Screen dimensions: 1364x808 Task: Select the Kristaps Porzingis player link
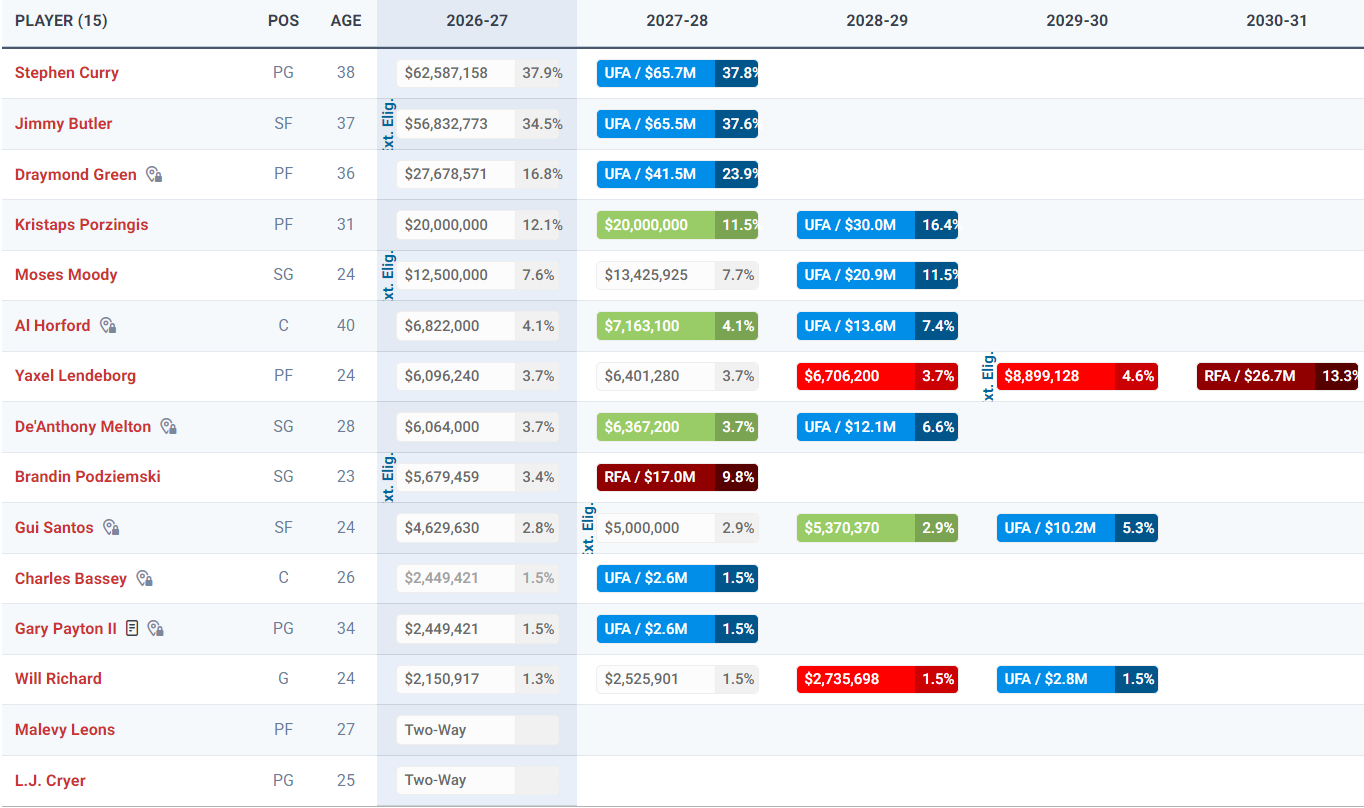(82, 225)
